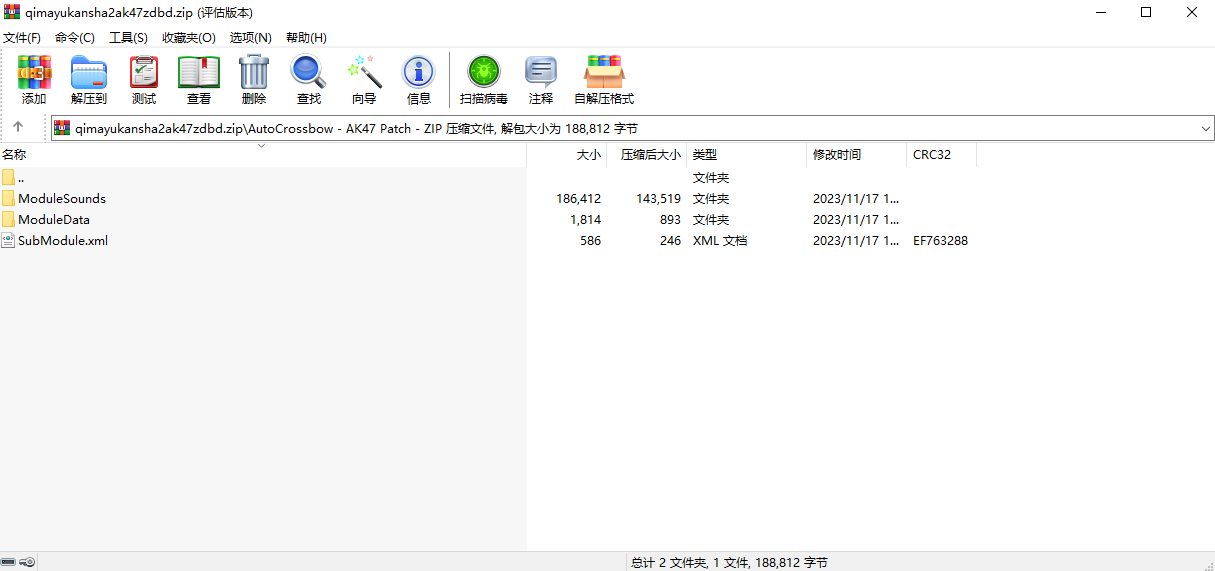Click the ModuleData folder icon
Viewport: 1215px width, 571px height.
tap(9, 219)
